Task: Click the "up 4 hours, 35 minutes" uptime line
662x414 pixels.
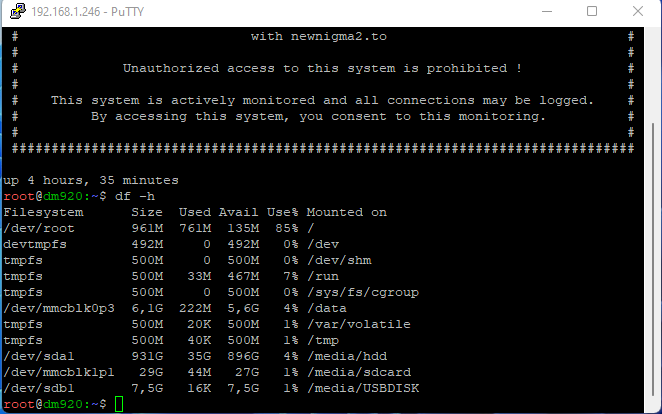Action: [x=91, y=180]
